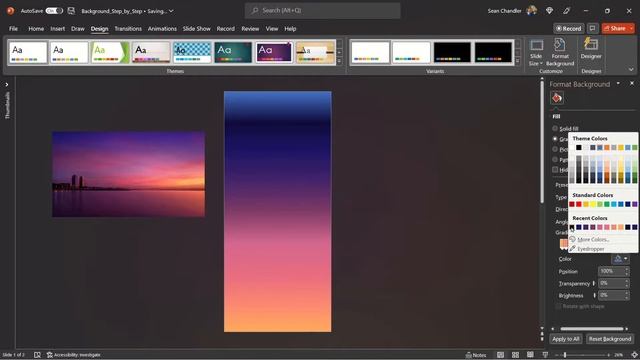Pick black swatch in Theme Colors

click(x=579, y=147)
